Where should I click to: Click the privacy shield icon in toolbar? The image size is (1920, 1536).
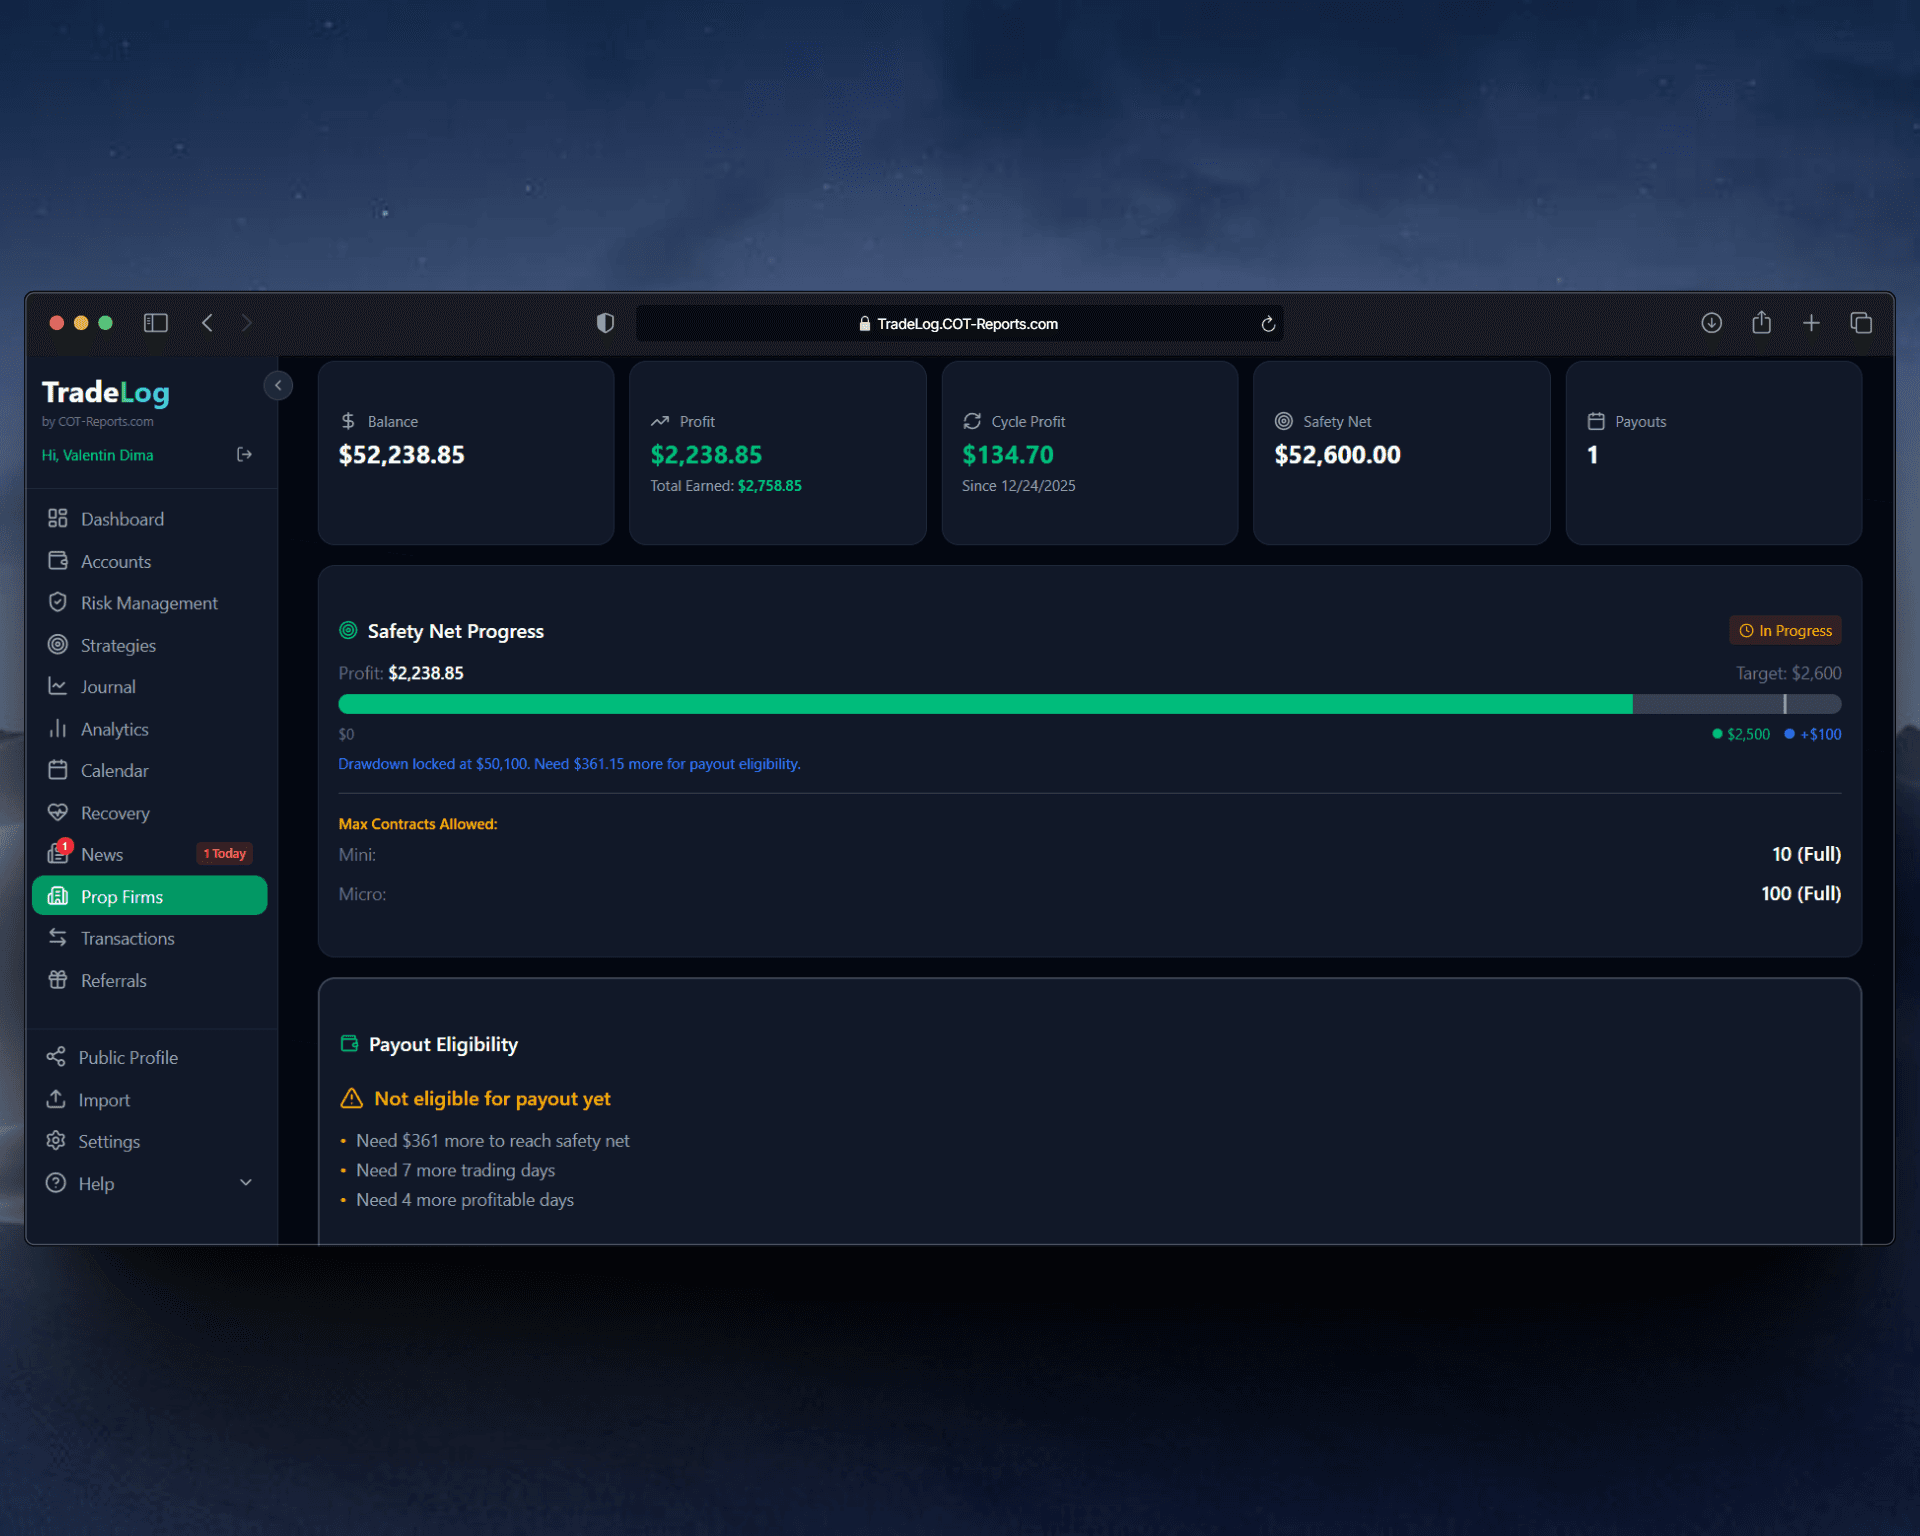605,323
